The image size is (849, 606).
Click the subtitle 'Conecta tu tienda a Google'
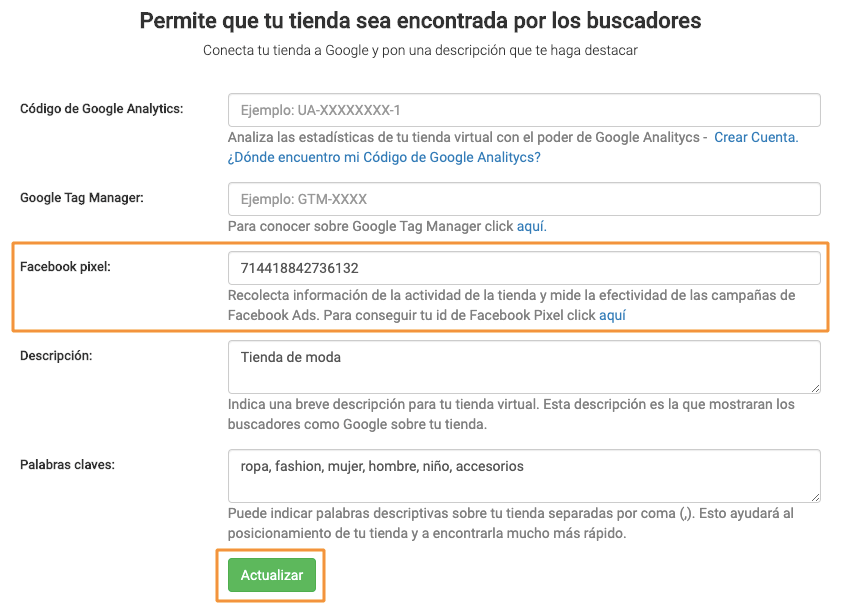tap(420, 50)
